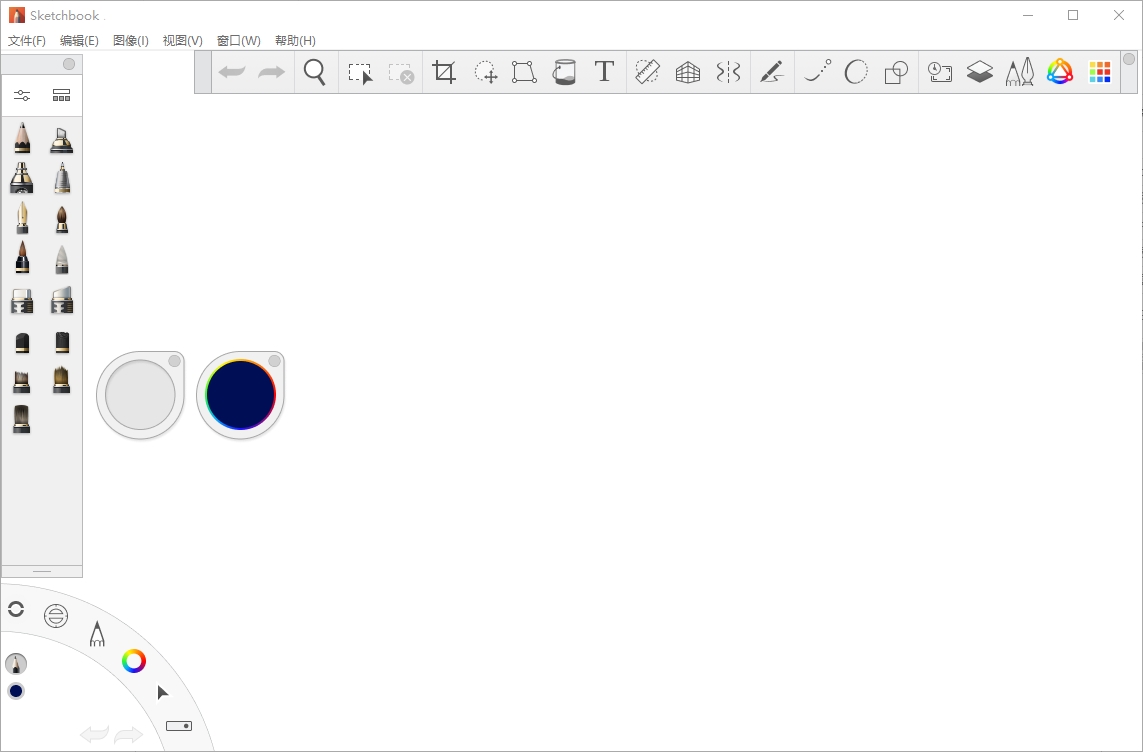Viewport: 1143px width, 752px height.
Task: Select the Crop tool in the toolbar
Action: 443,72
